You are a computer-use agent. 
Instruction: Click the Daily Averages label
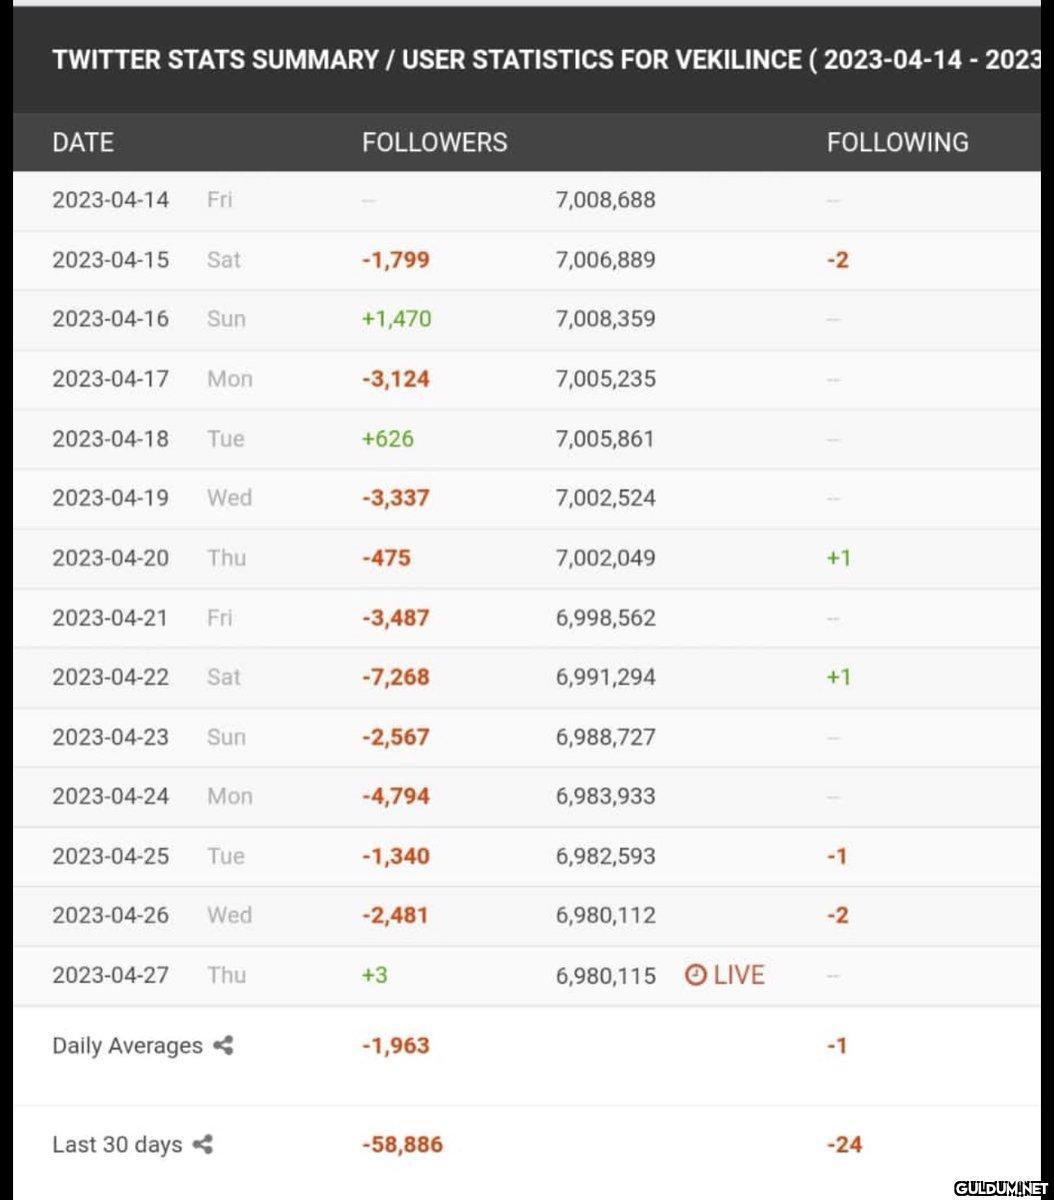[127, 1046]
